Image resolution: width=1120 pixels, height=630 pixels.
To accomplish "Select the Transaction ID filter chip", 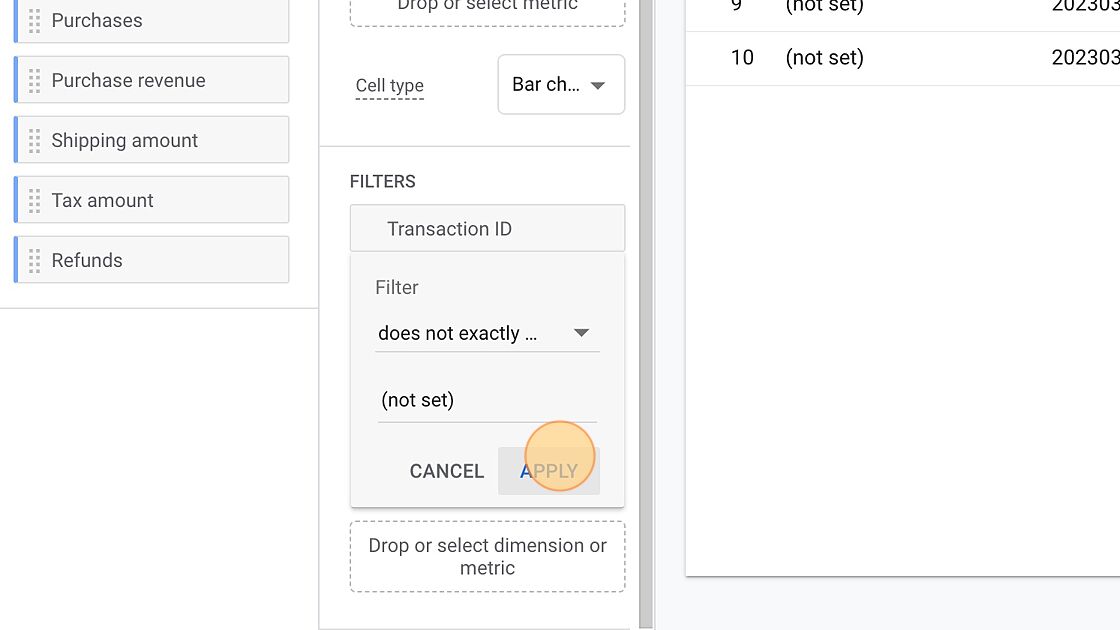I will tap(487, 229).
